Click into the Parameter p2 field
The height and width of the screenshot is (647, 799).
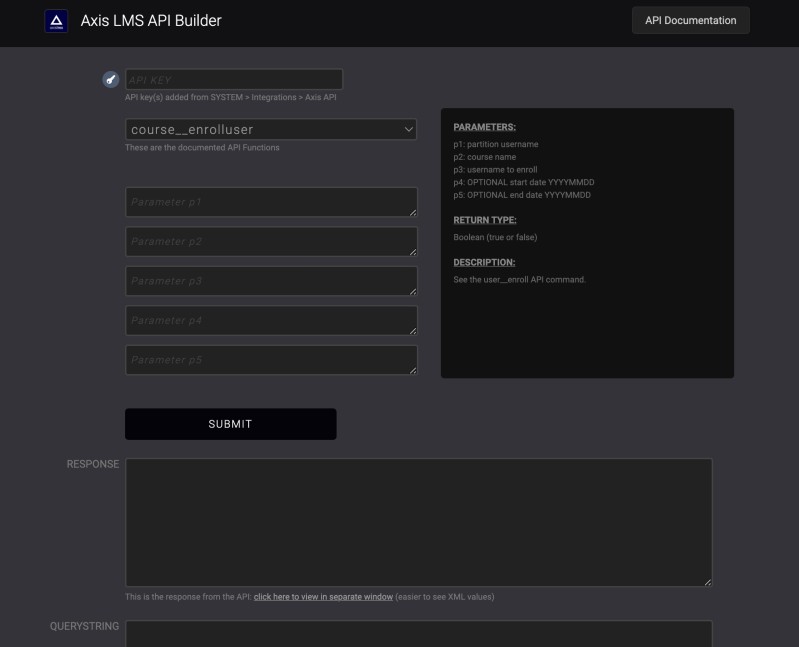click(x=271, y=241)
